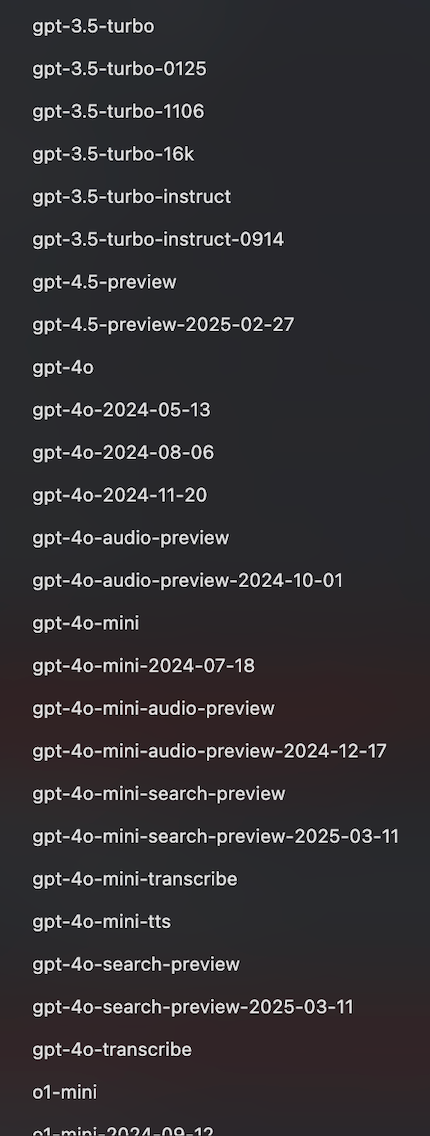Select the o1-mini model

pos(64,1093)
